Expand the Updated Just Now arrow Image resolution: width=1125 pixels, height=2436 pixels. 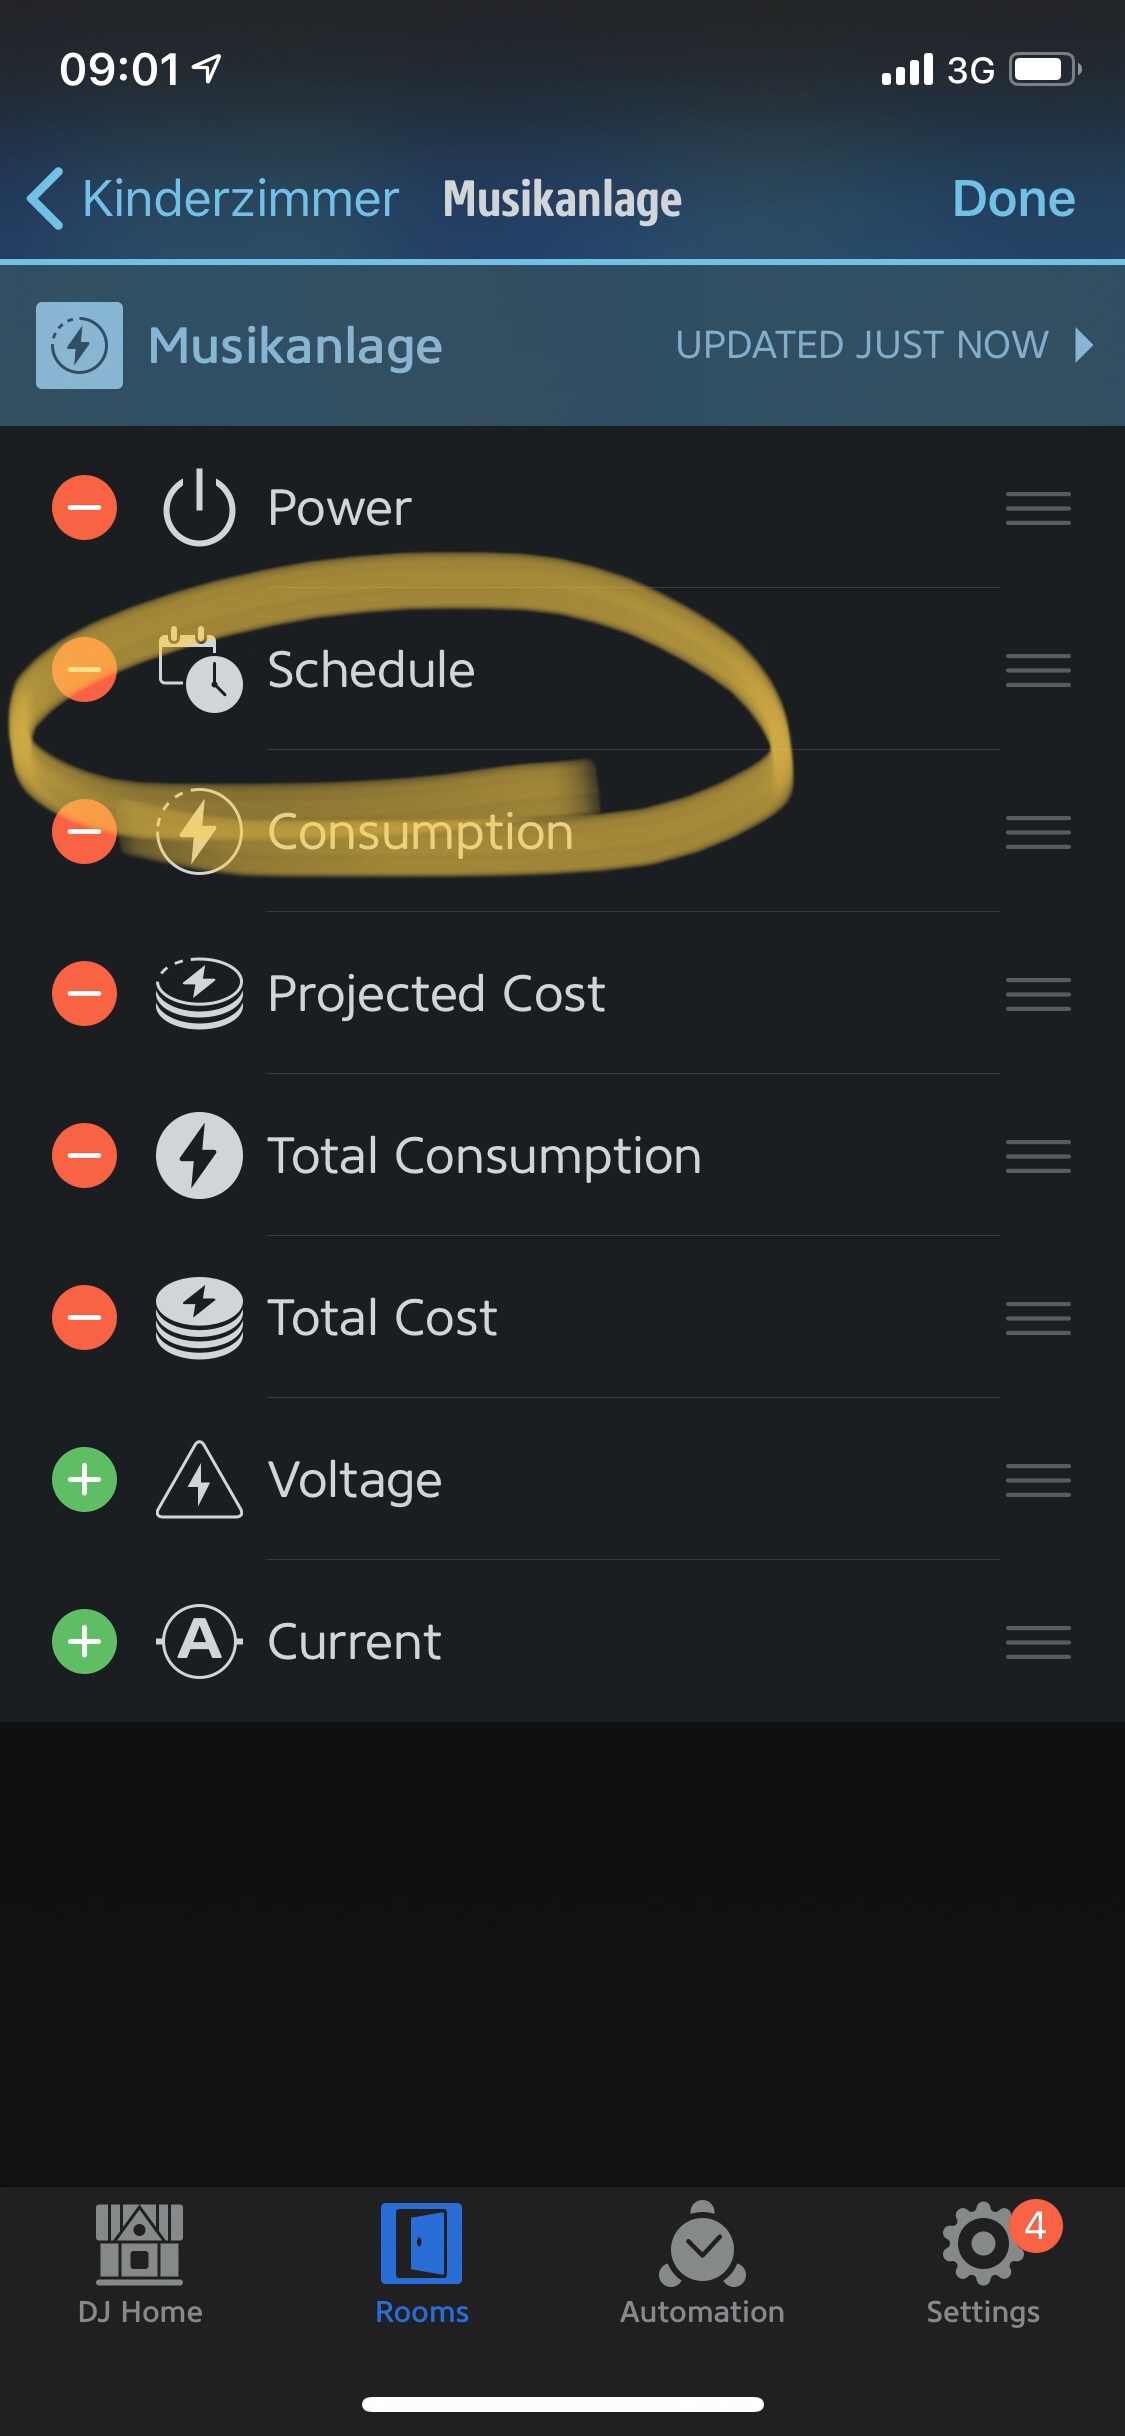(x=1083, y=345)
